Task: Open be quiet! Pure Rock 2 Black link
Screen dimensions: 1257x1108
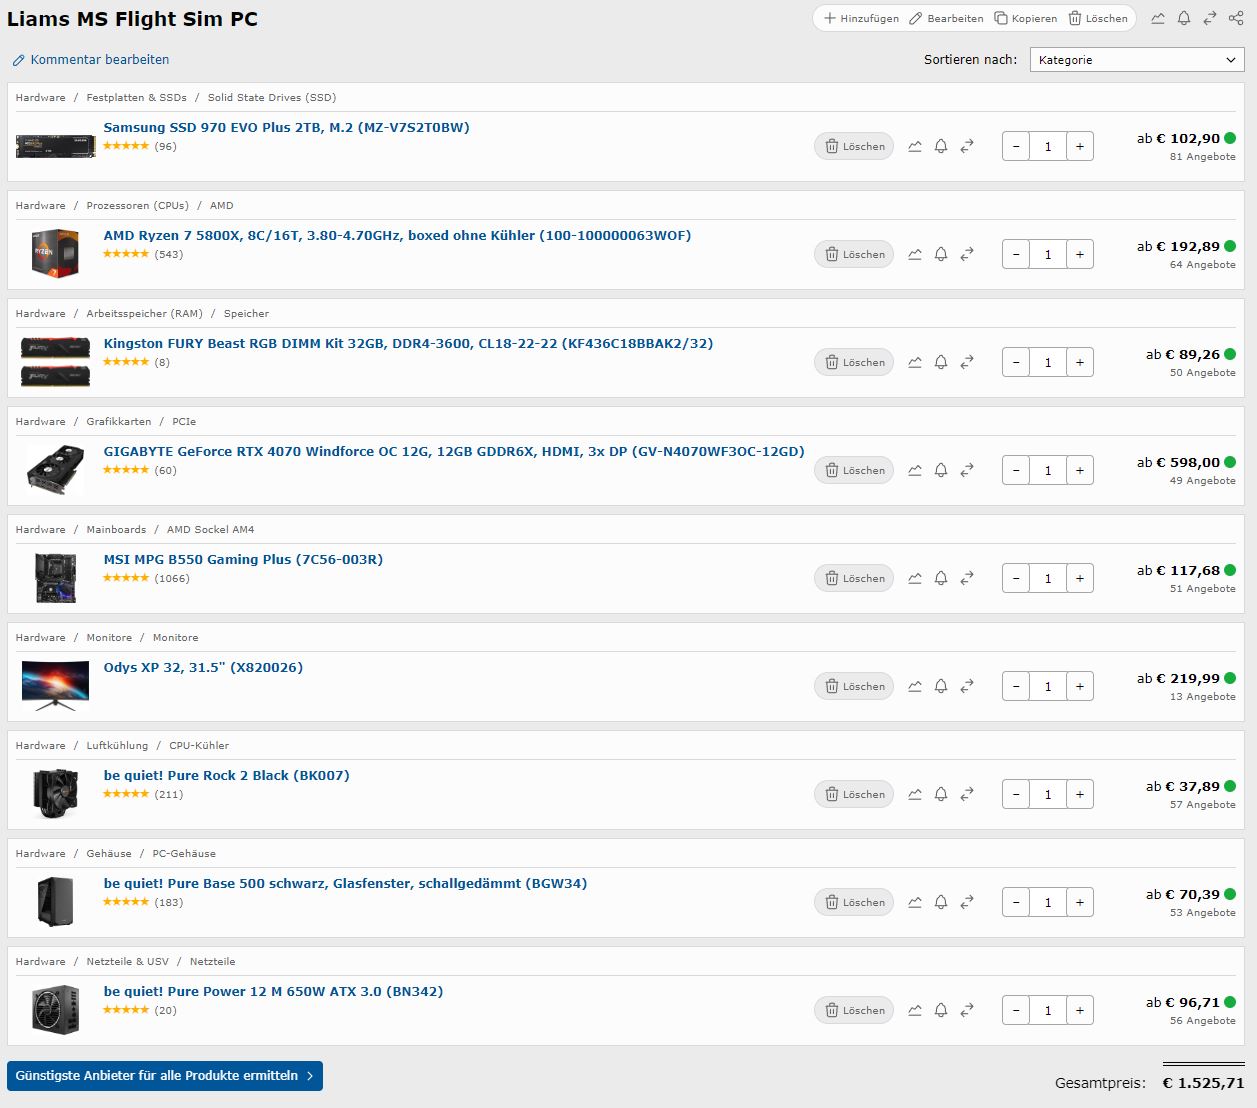Action: [x=226, y=775]
